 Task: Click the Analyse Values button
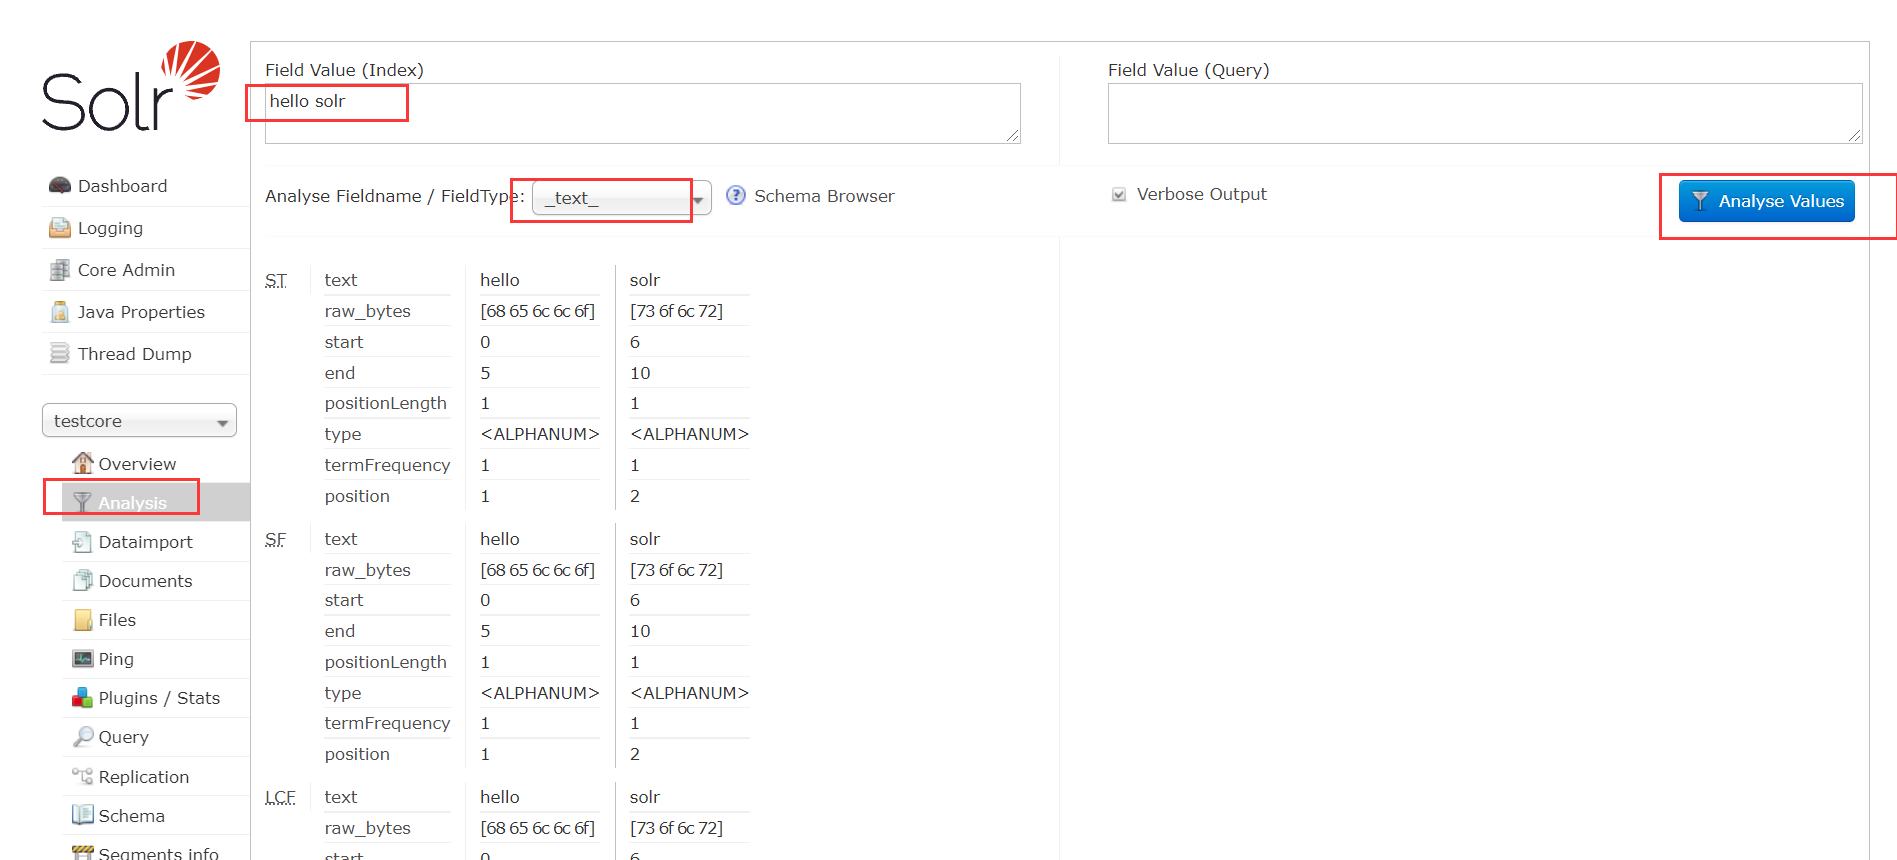tap(1766, 201)
